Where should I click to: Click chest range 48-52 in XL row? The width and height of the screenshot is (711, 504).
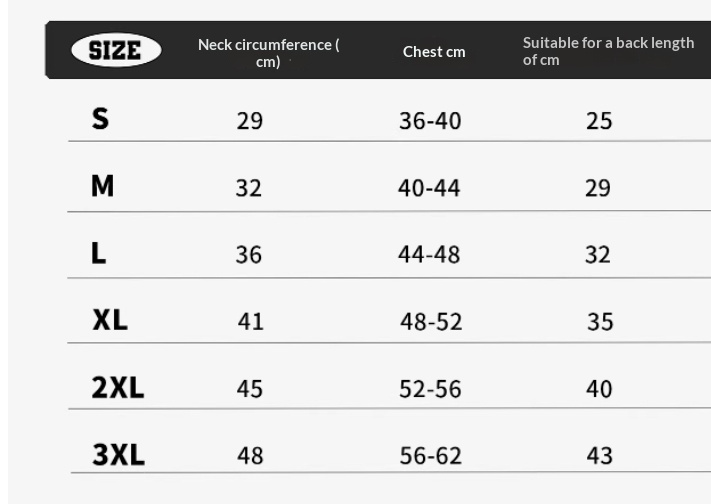[431, 322]
